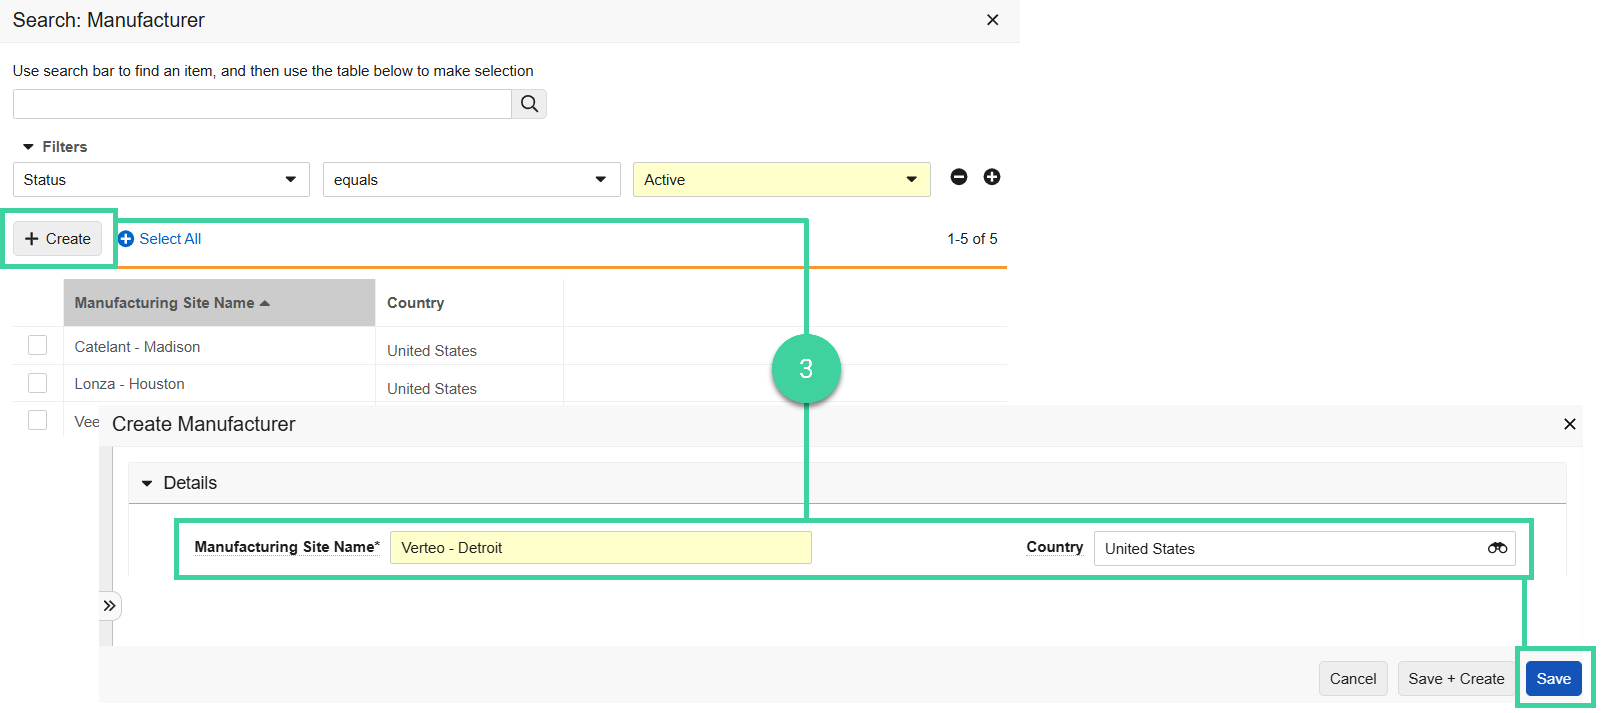Click the 1-5 of 5 record count

pyautogui.click(x=972, y=239)
